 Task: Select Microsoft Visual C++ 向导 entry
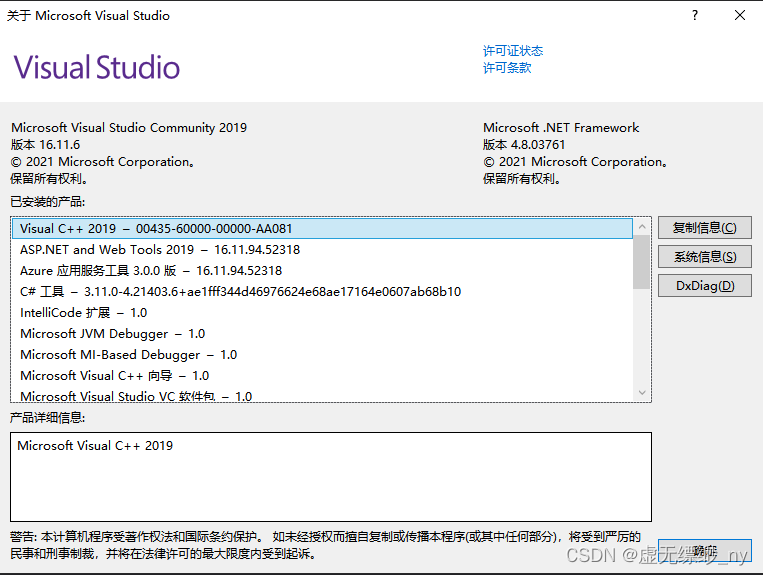click(322, 375)
